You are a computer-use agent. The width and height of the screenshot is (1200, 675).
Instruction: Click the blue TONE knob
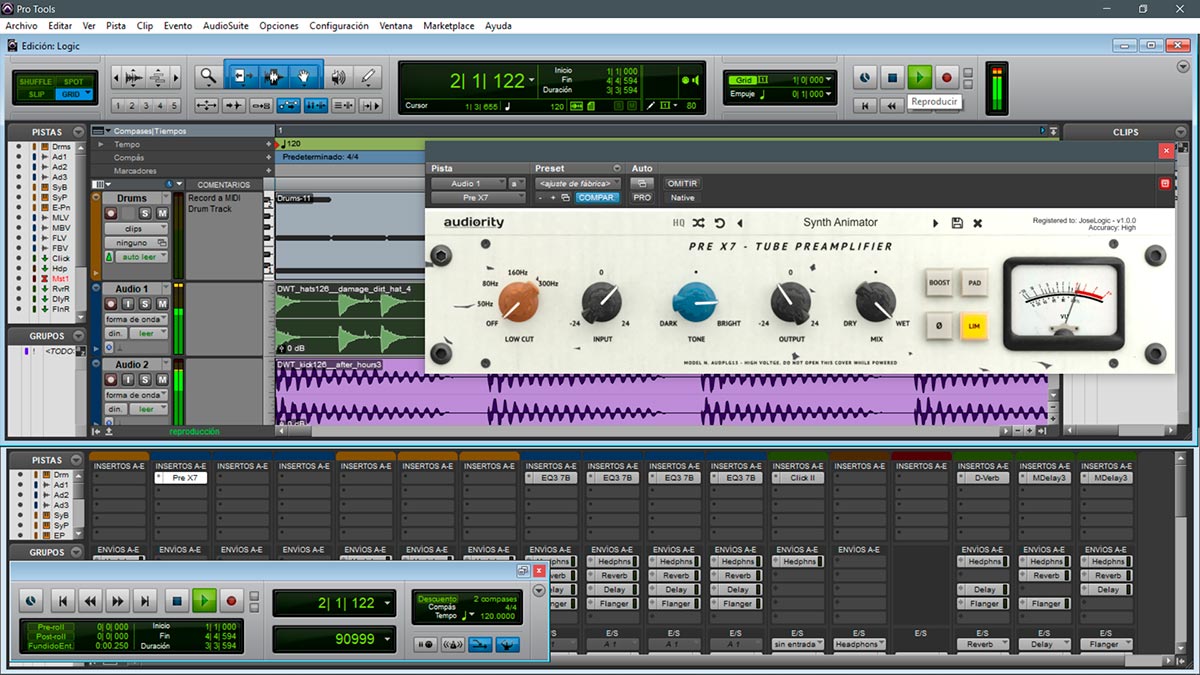pyautogui.click(x=695, y=302)
